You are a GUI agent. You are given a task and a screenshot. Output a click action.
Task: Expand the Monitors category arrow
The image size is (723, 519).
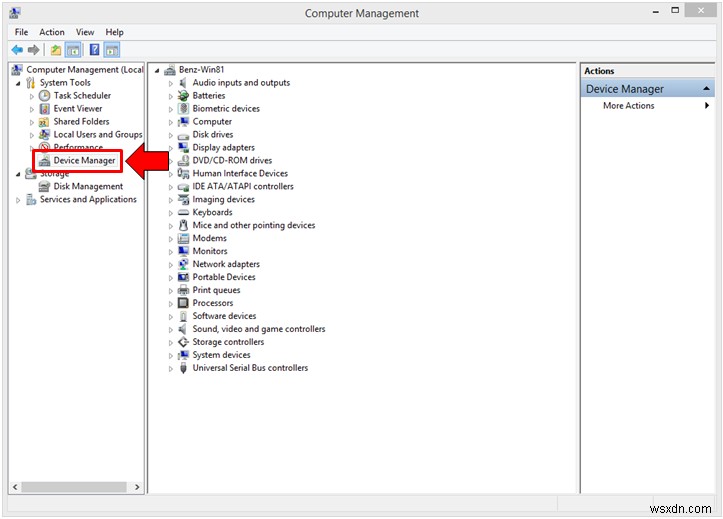[x=171, y=252]
